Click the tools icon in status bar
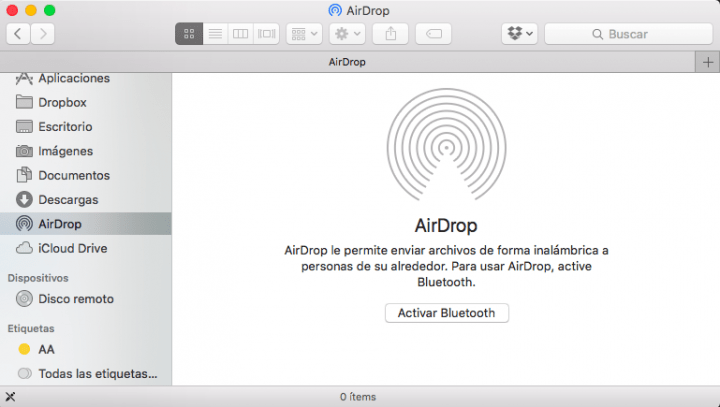The width and height of the screenshot is (720, 407). (10, 397)
